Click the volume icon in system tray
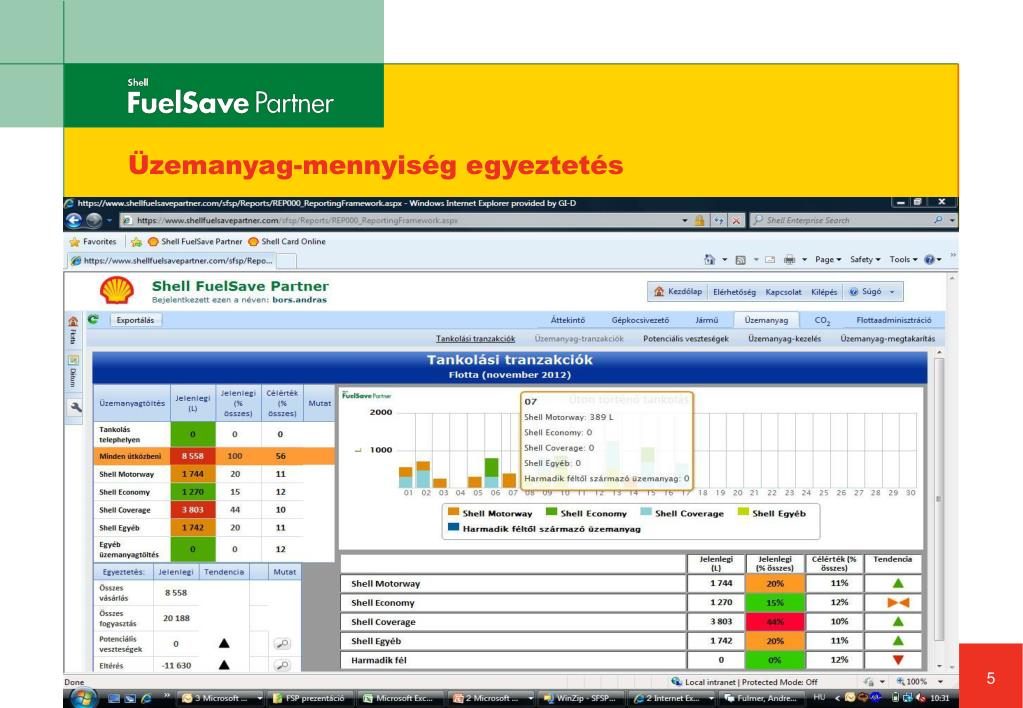The image size is (1023, 708). (922, 698)
